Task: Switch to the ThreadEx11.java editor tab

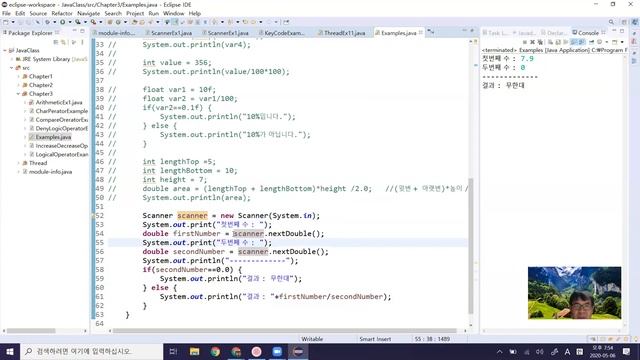Action: (x=344, y=33)
